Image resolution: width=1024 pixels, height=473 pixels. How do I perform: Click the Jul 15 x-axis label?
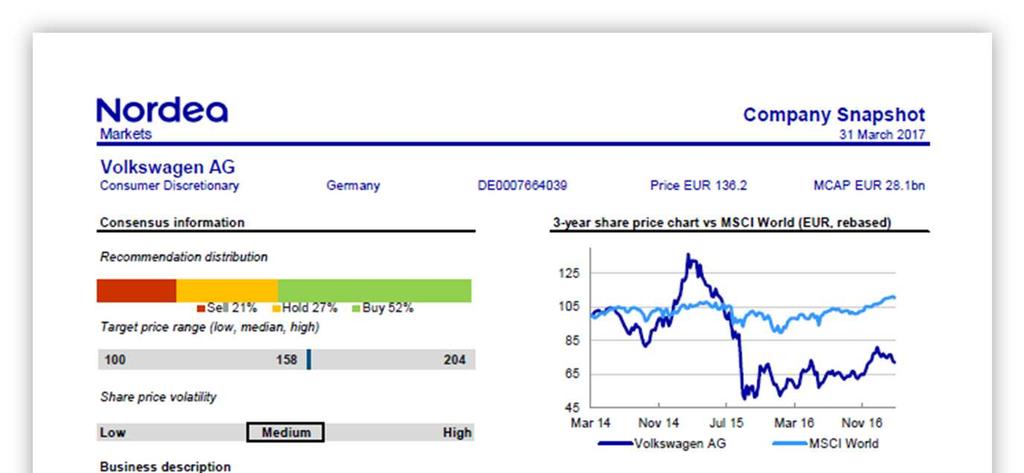tap(727, 423)
